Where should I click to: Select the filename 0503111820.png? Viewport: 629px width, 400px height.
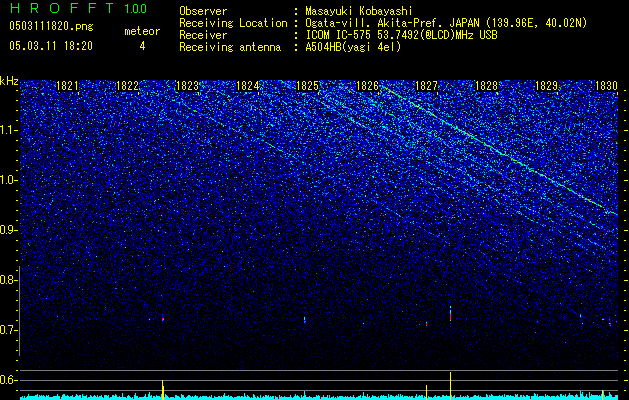[51, 26]
